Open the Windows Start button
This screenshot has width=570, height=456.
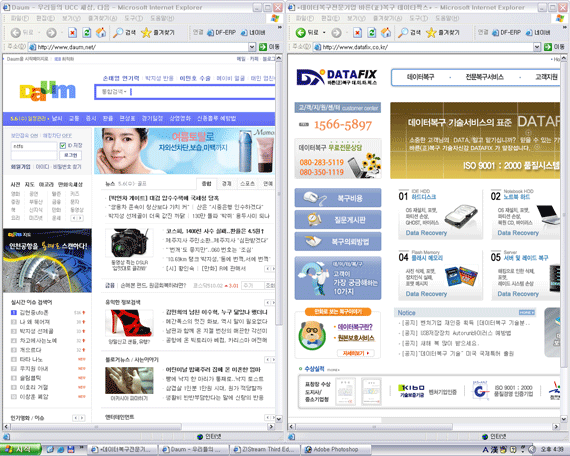[x=21, y=449]
